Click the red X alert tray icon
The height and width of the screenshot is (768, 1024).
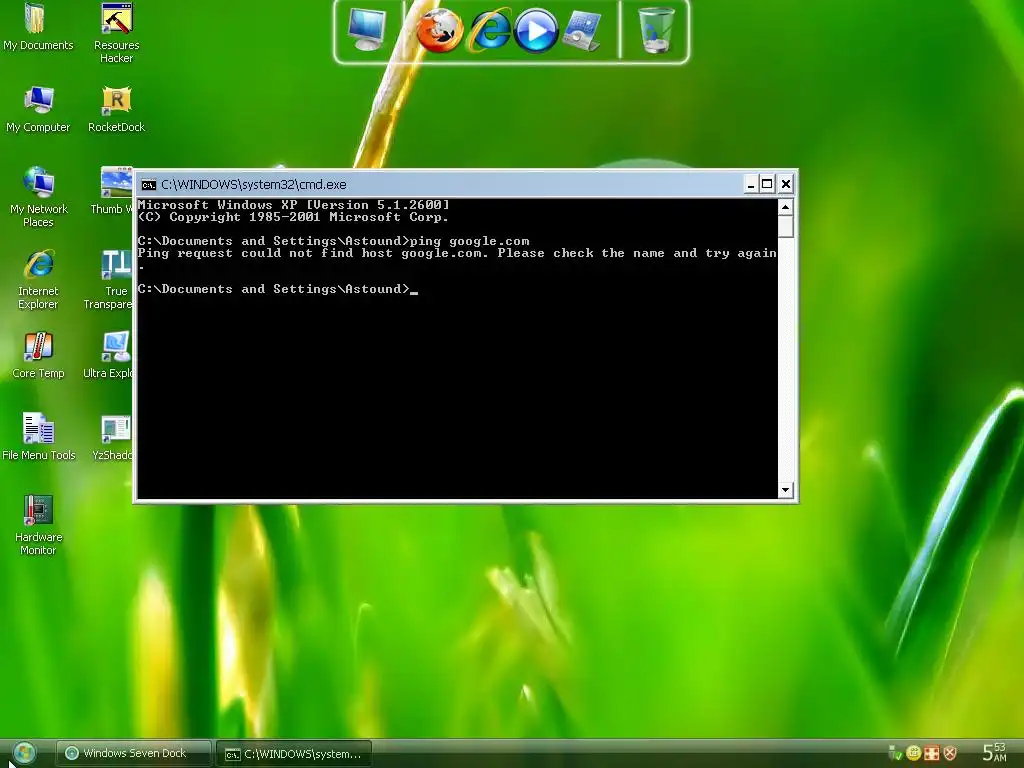950,753
